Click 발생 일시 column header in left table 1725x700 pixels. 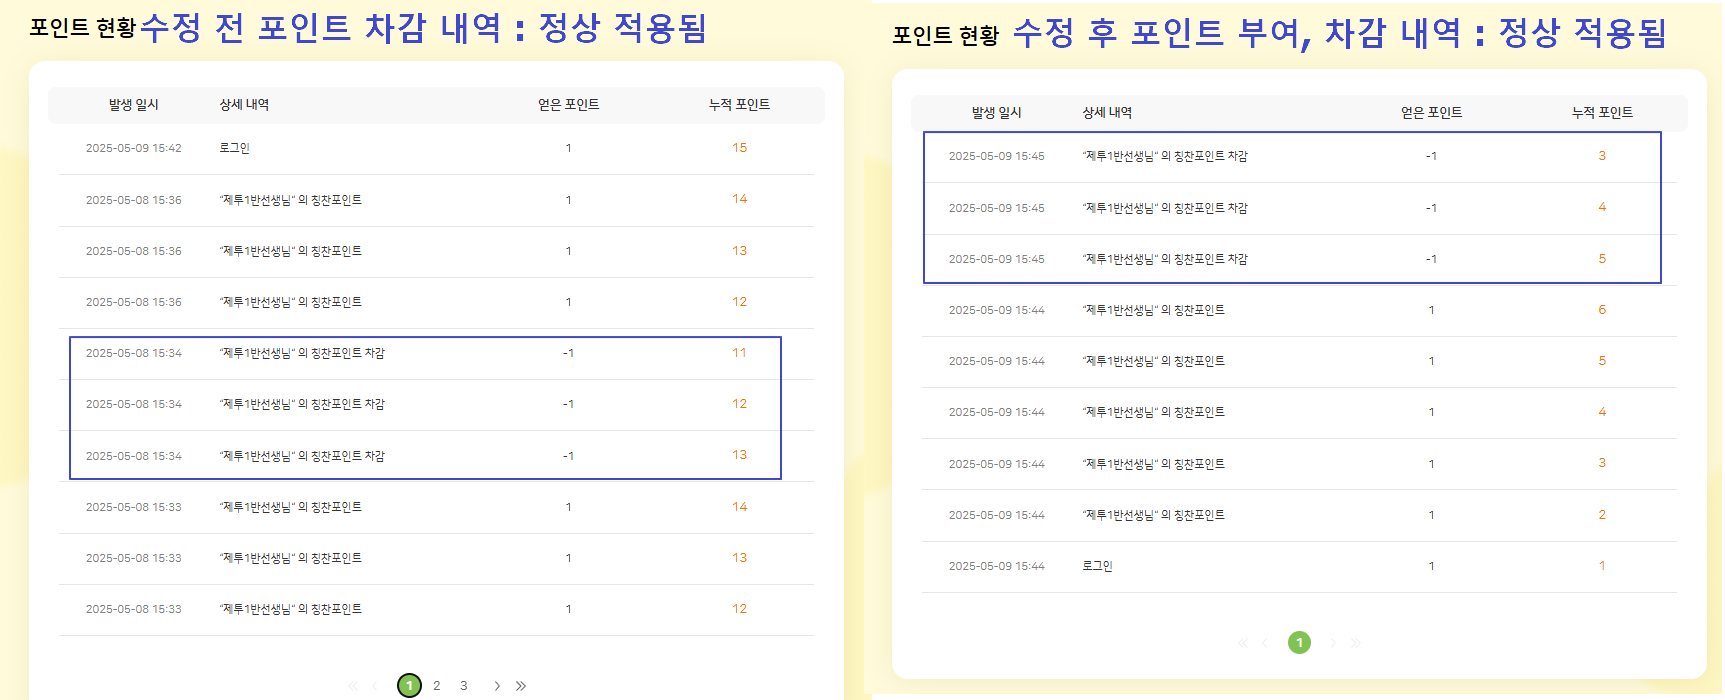coord(134,105)
